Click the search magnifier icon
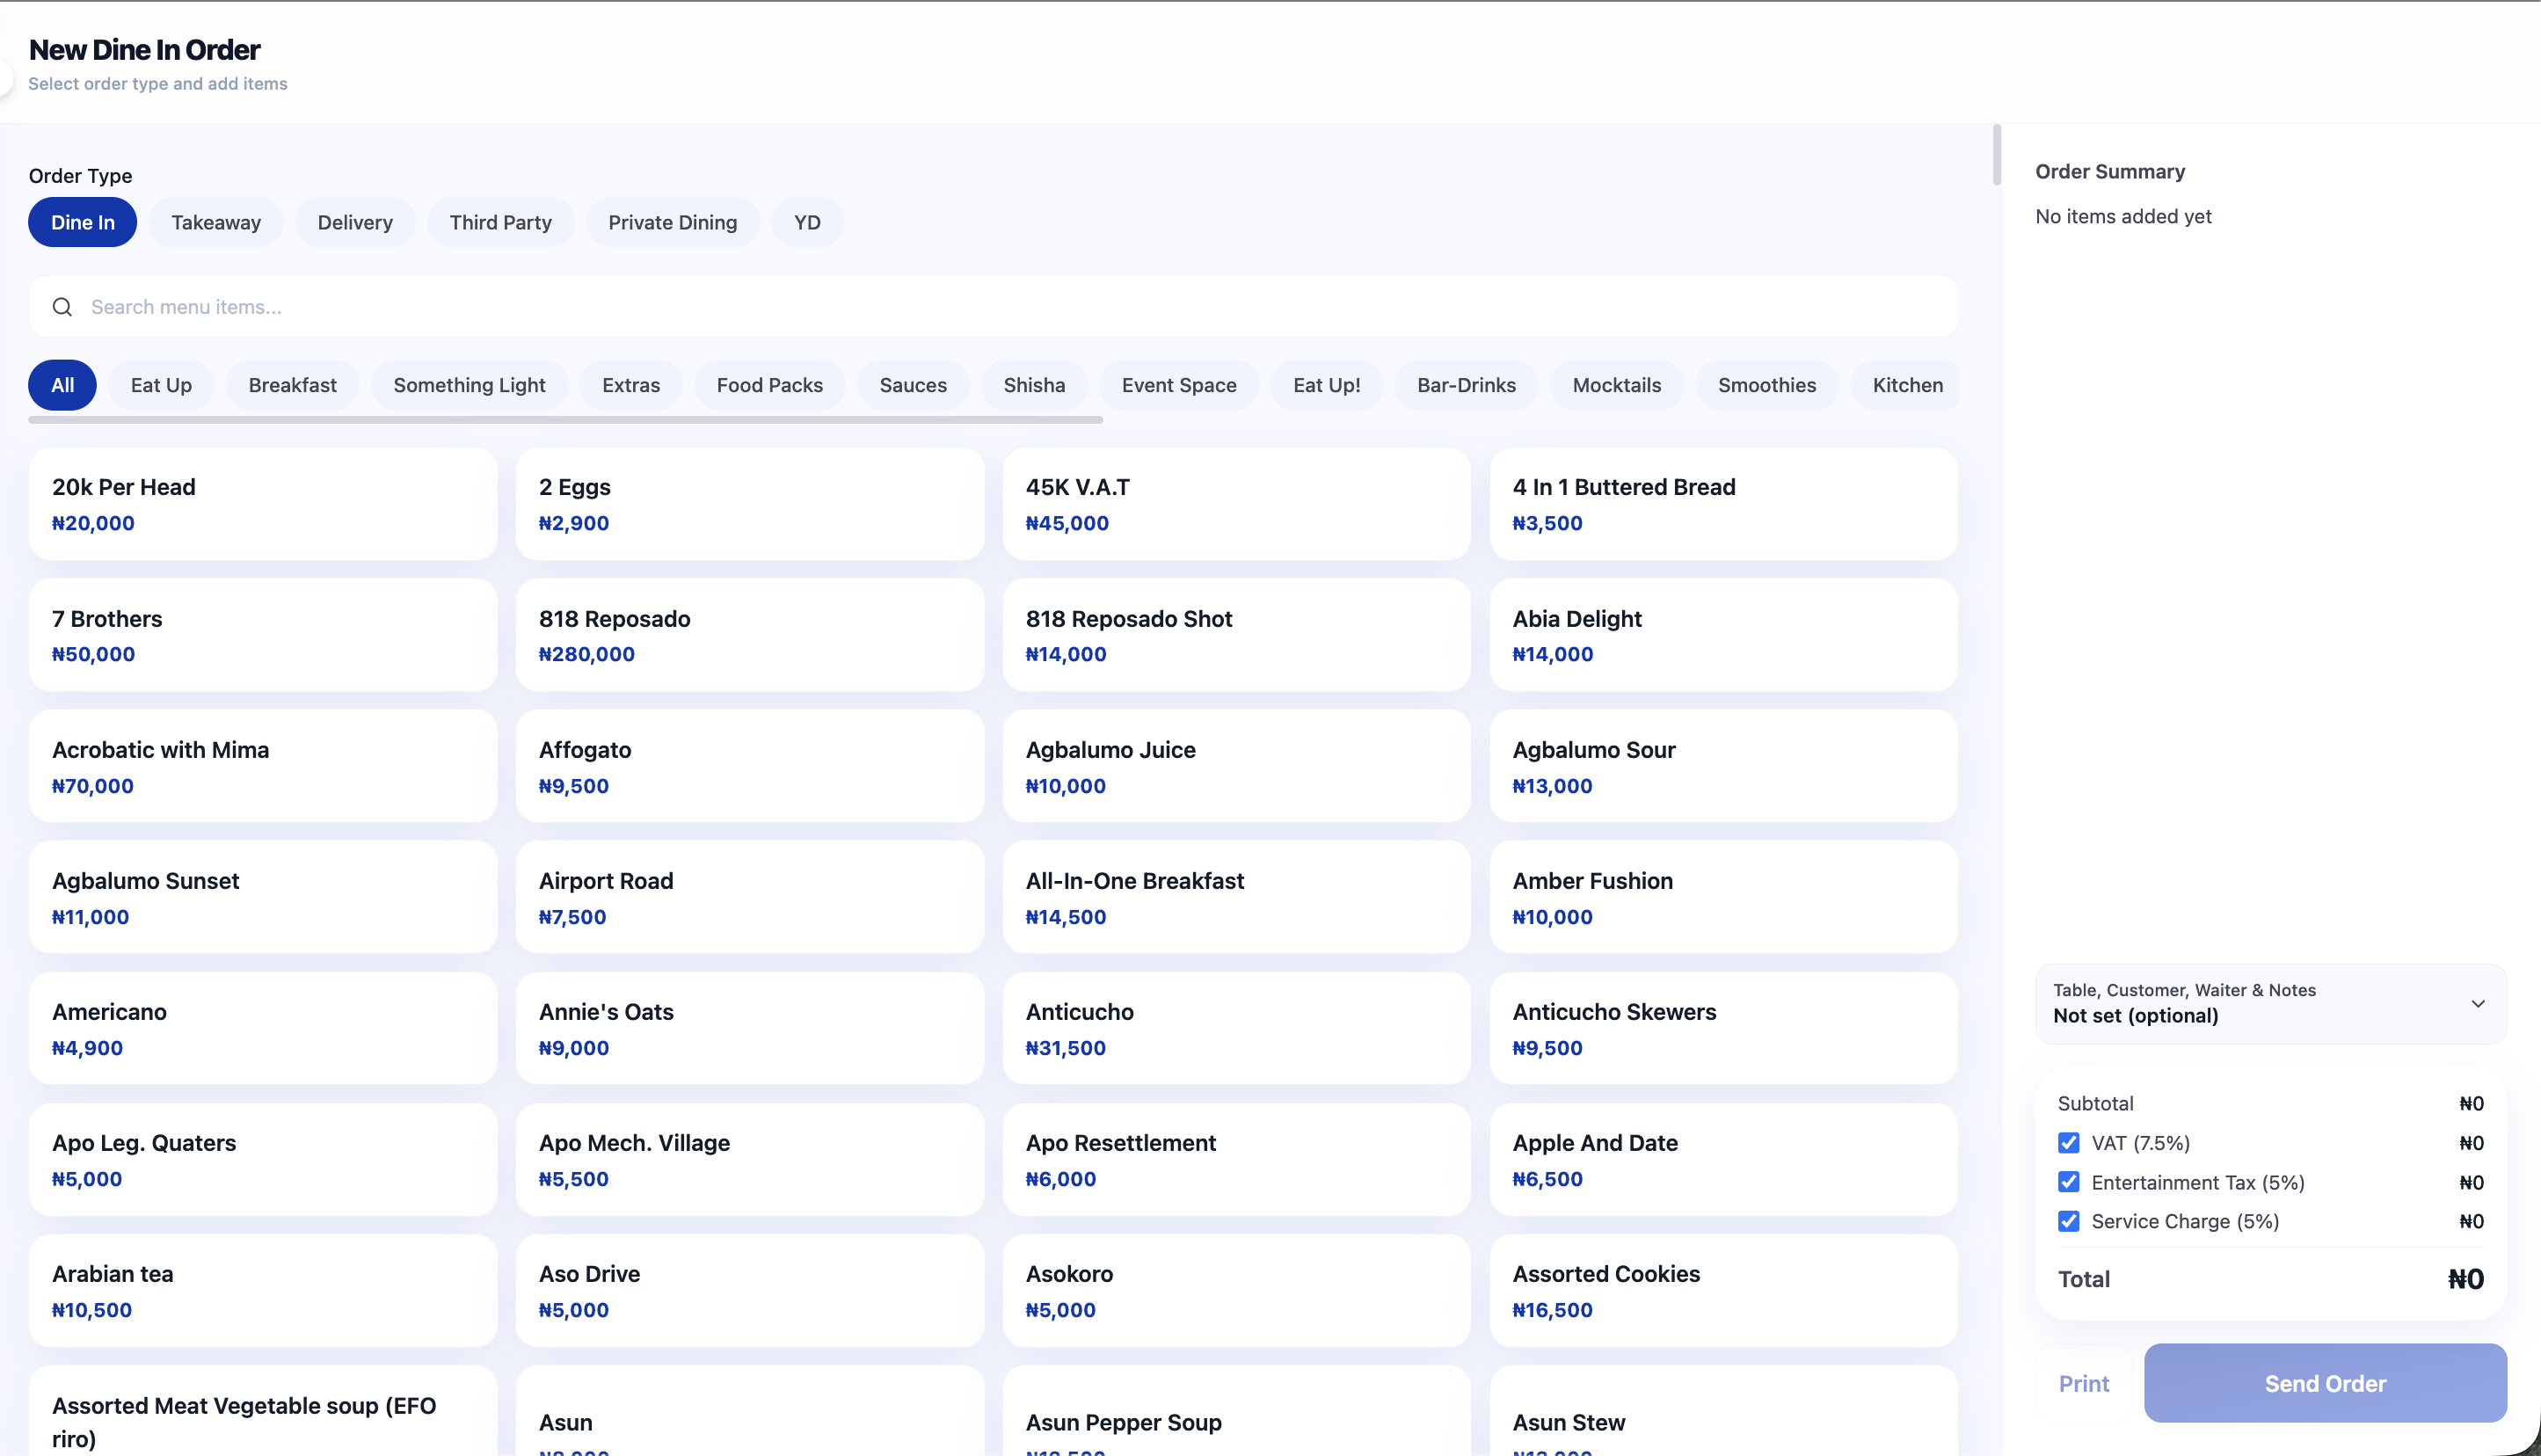2541x1456 pixels. pyautogui.click(x=62, y=307)
